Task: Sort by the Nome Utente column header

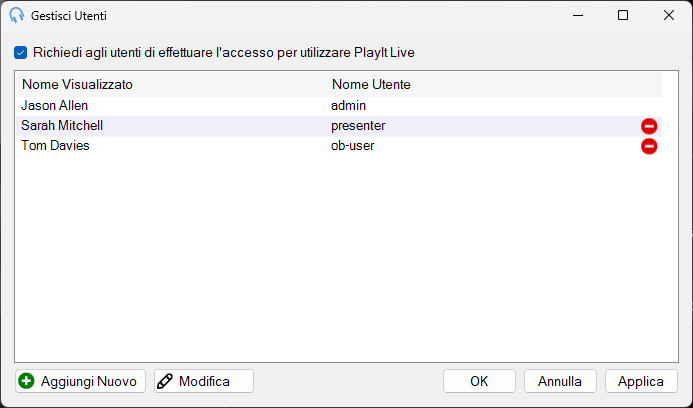Action: coord(371,84)
